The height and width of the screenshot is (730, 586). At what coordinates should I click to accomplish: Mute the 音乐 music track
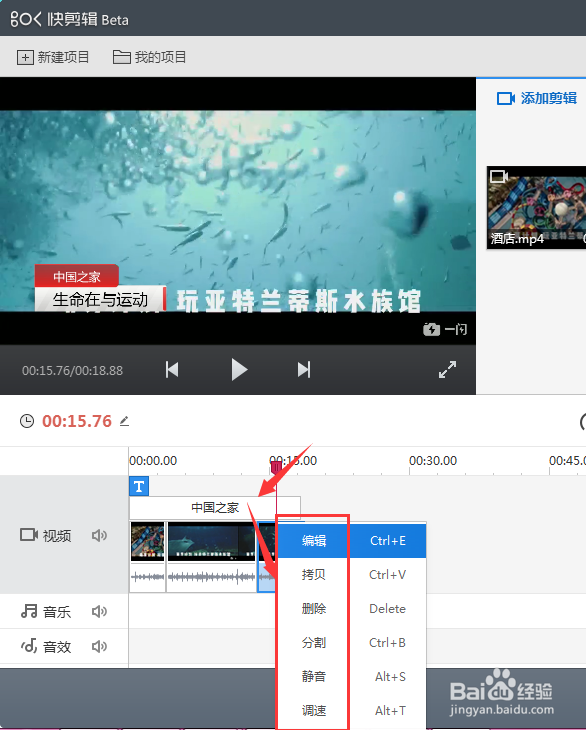[99, 611]
